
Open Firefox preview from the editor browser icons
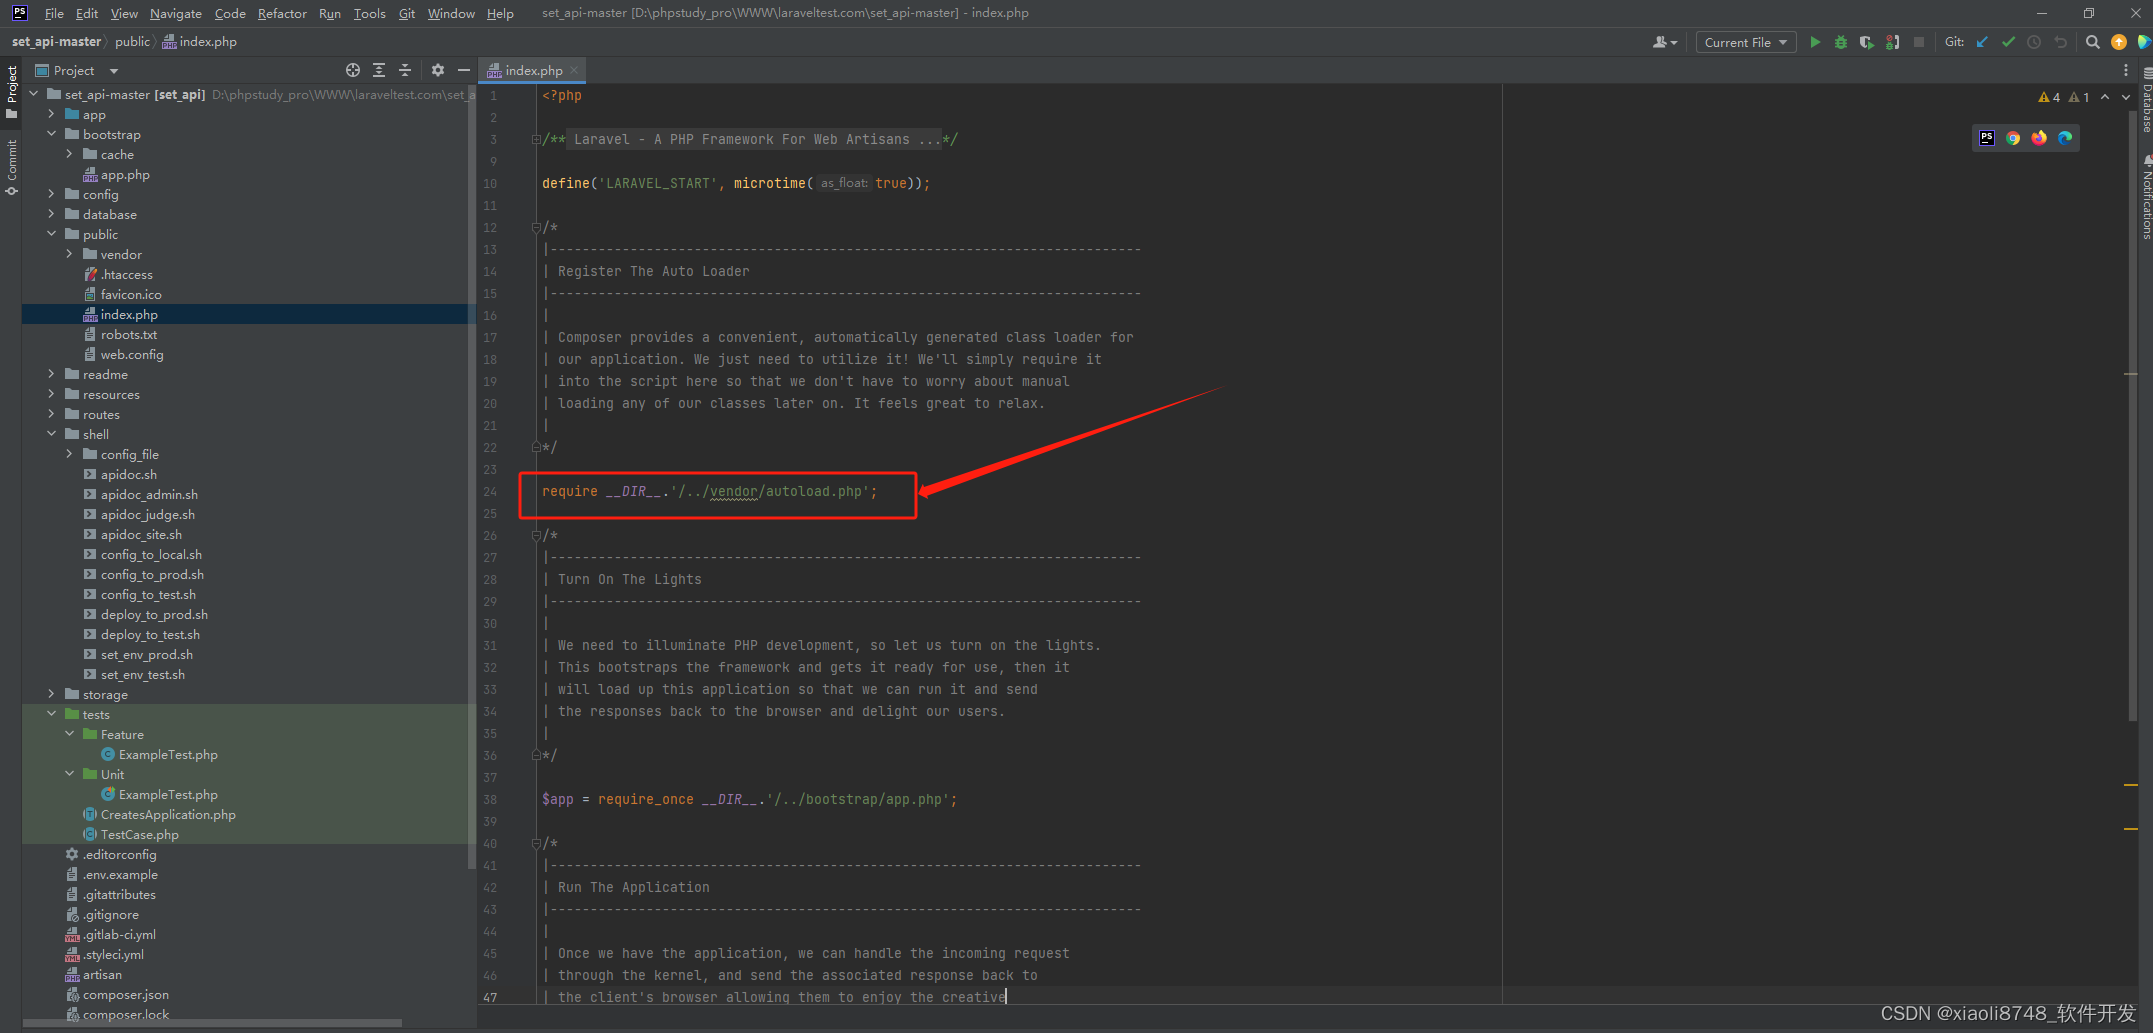point(2039,138)
